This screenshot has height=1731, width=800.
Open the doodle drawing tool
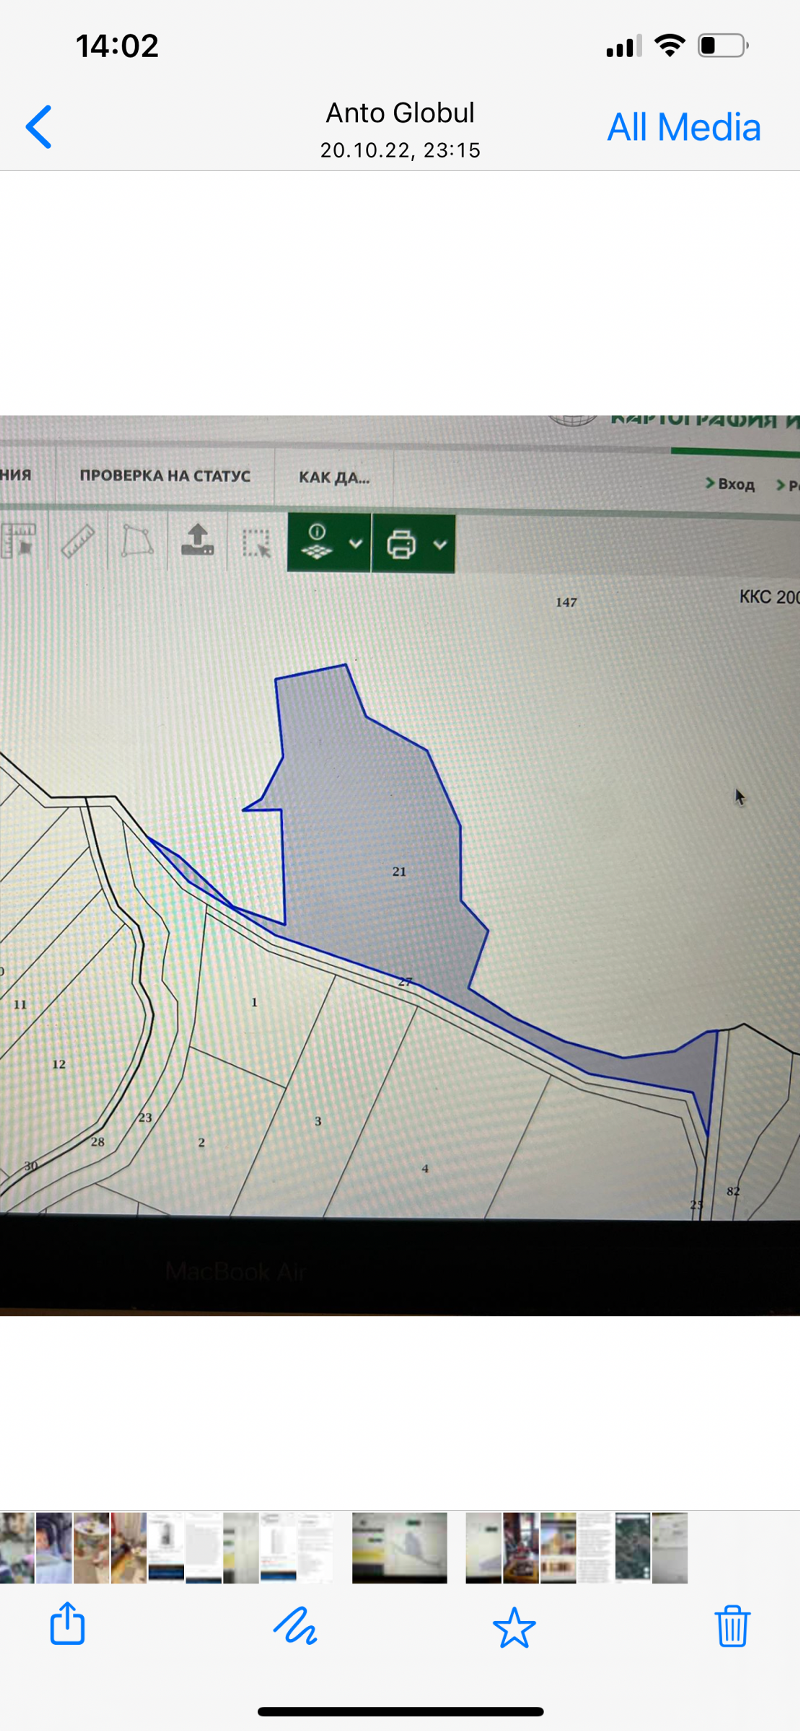pos(295,1626)
